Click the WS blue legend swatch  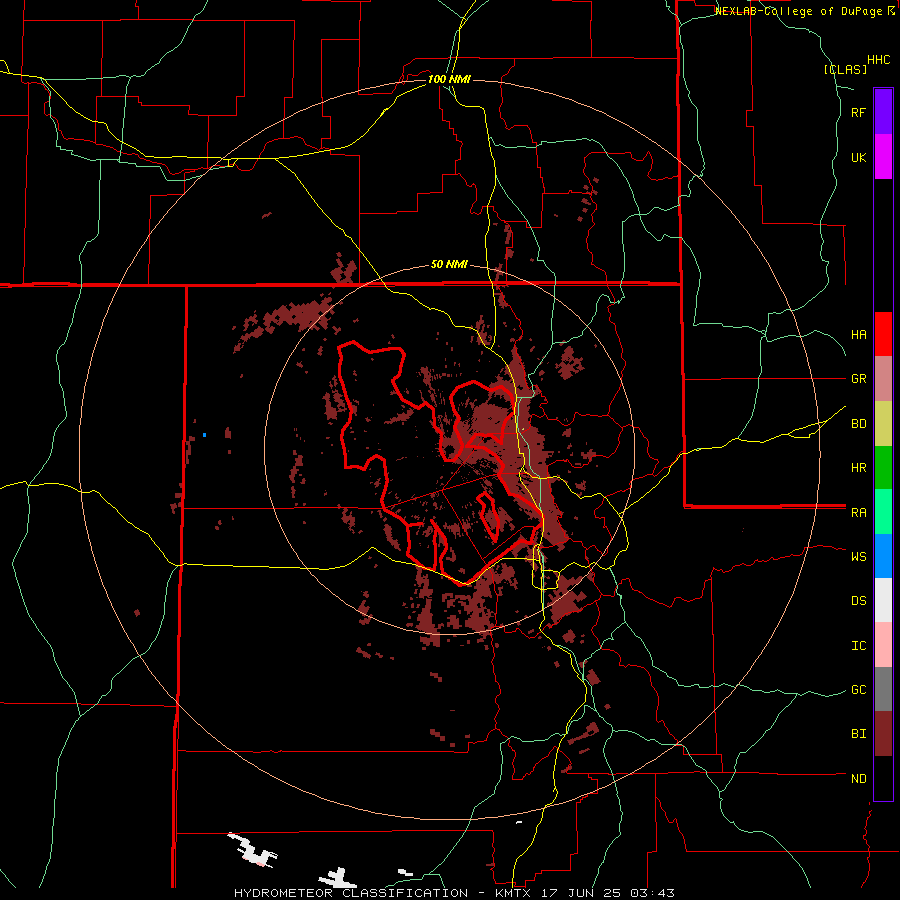pyautogui.click(x=883, y=556)
